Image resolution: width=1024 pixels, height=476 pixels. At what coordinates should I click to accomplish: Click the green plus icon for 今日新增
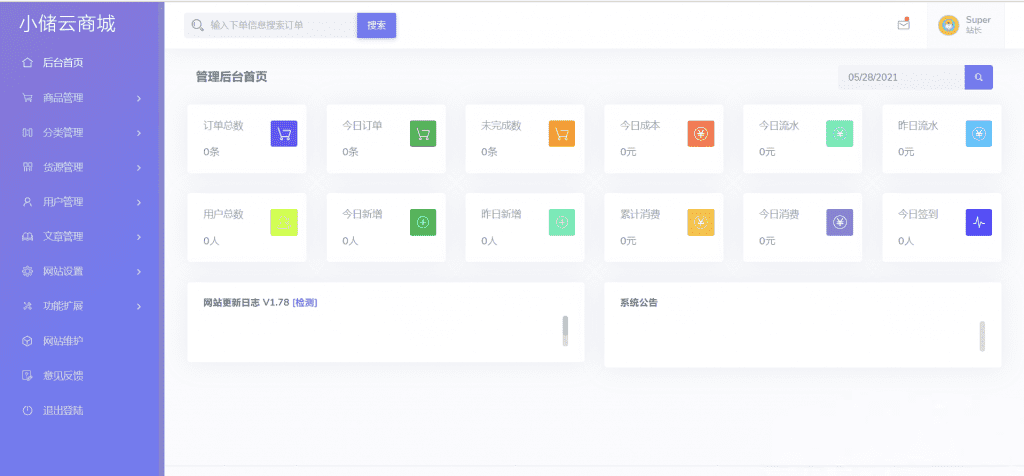[x=423, y=222]
